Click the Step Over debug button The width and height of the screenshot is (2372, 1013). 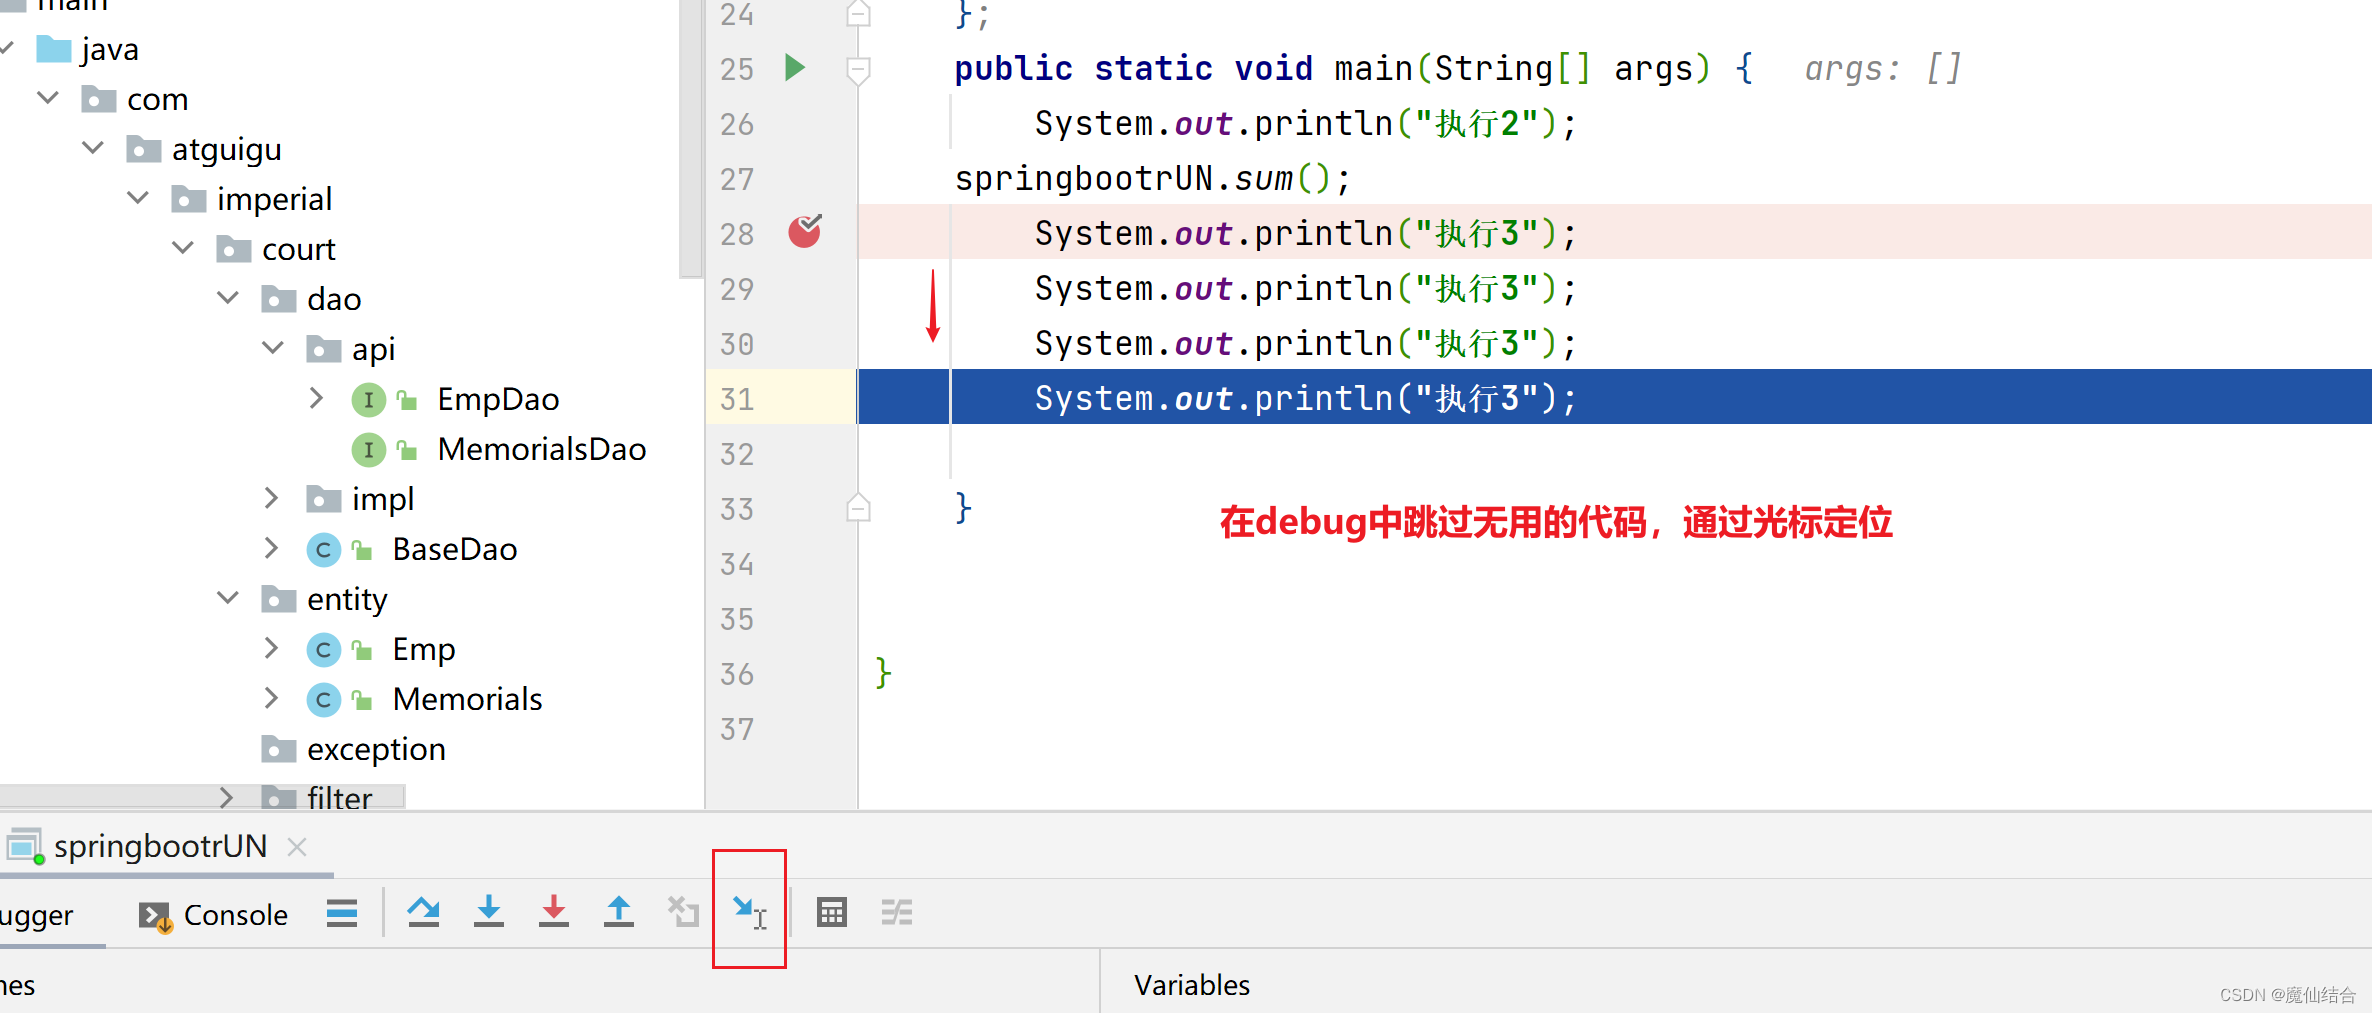pyautogui.click(x=423, y=912)
